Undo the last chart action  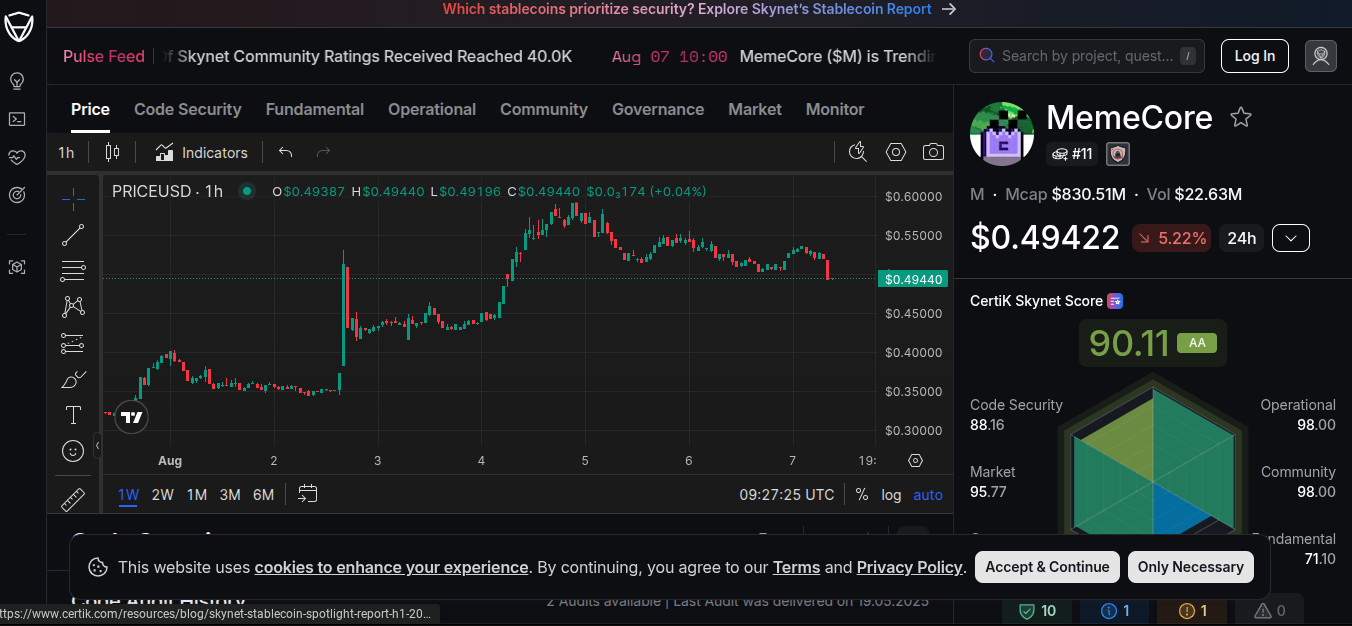285,152
